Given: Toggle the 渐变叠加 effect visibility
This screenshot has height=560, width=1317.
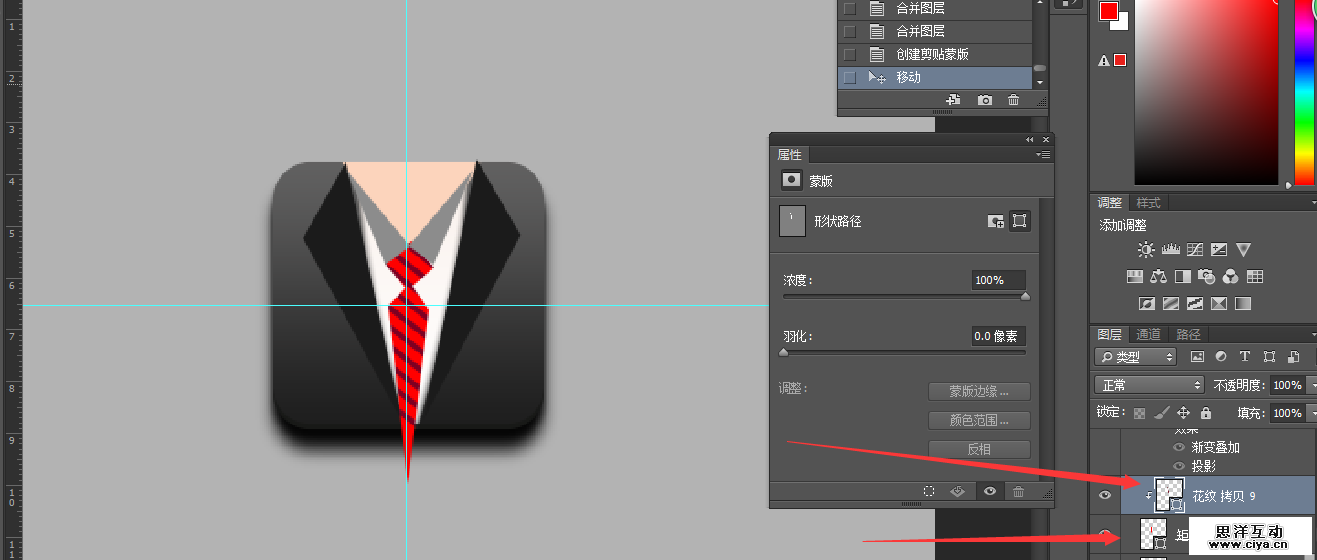Looking at the screenshot, I should click(x=1179, y=448).
